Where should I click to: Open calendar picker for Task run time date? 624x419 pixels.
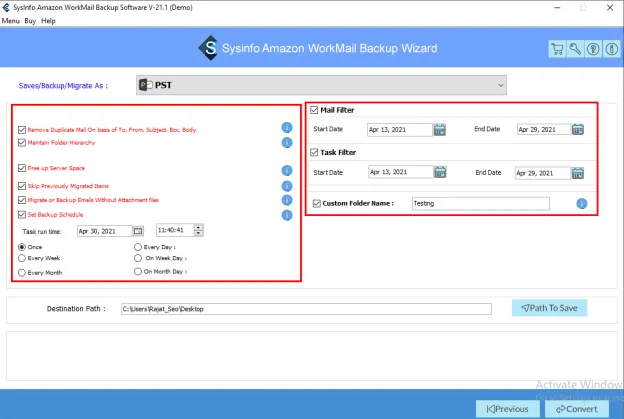139,231
